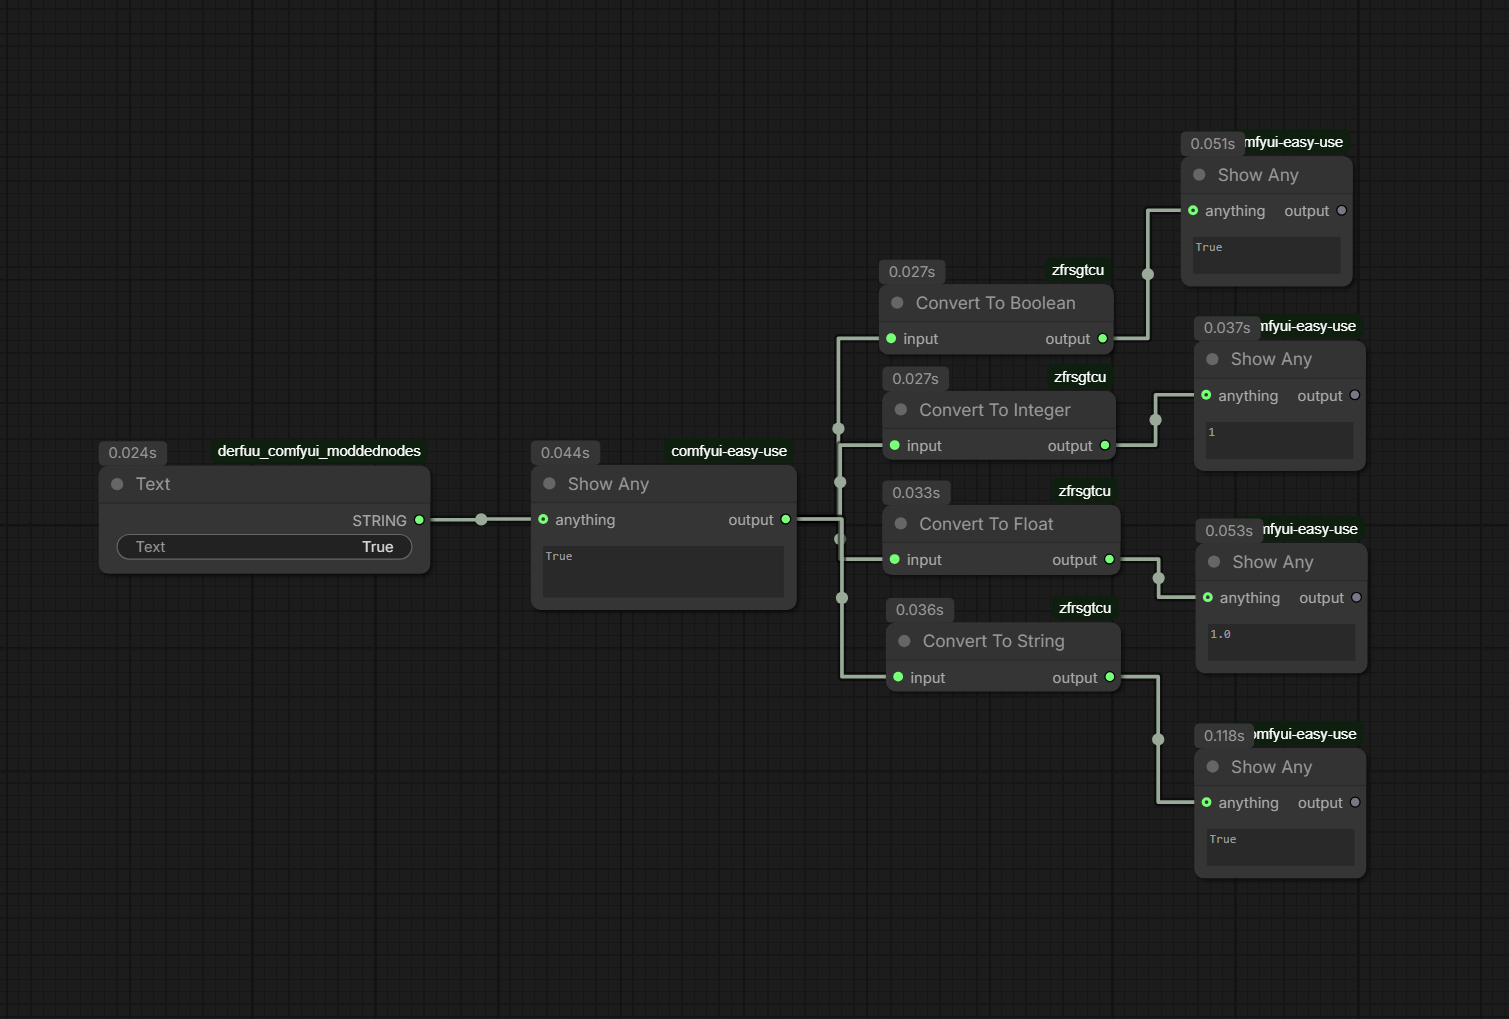This screenshot has width=1509, height=1019.
Task: Click the comfyui-easy-use badge above middle Show Any
Action: [729, 451]
